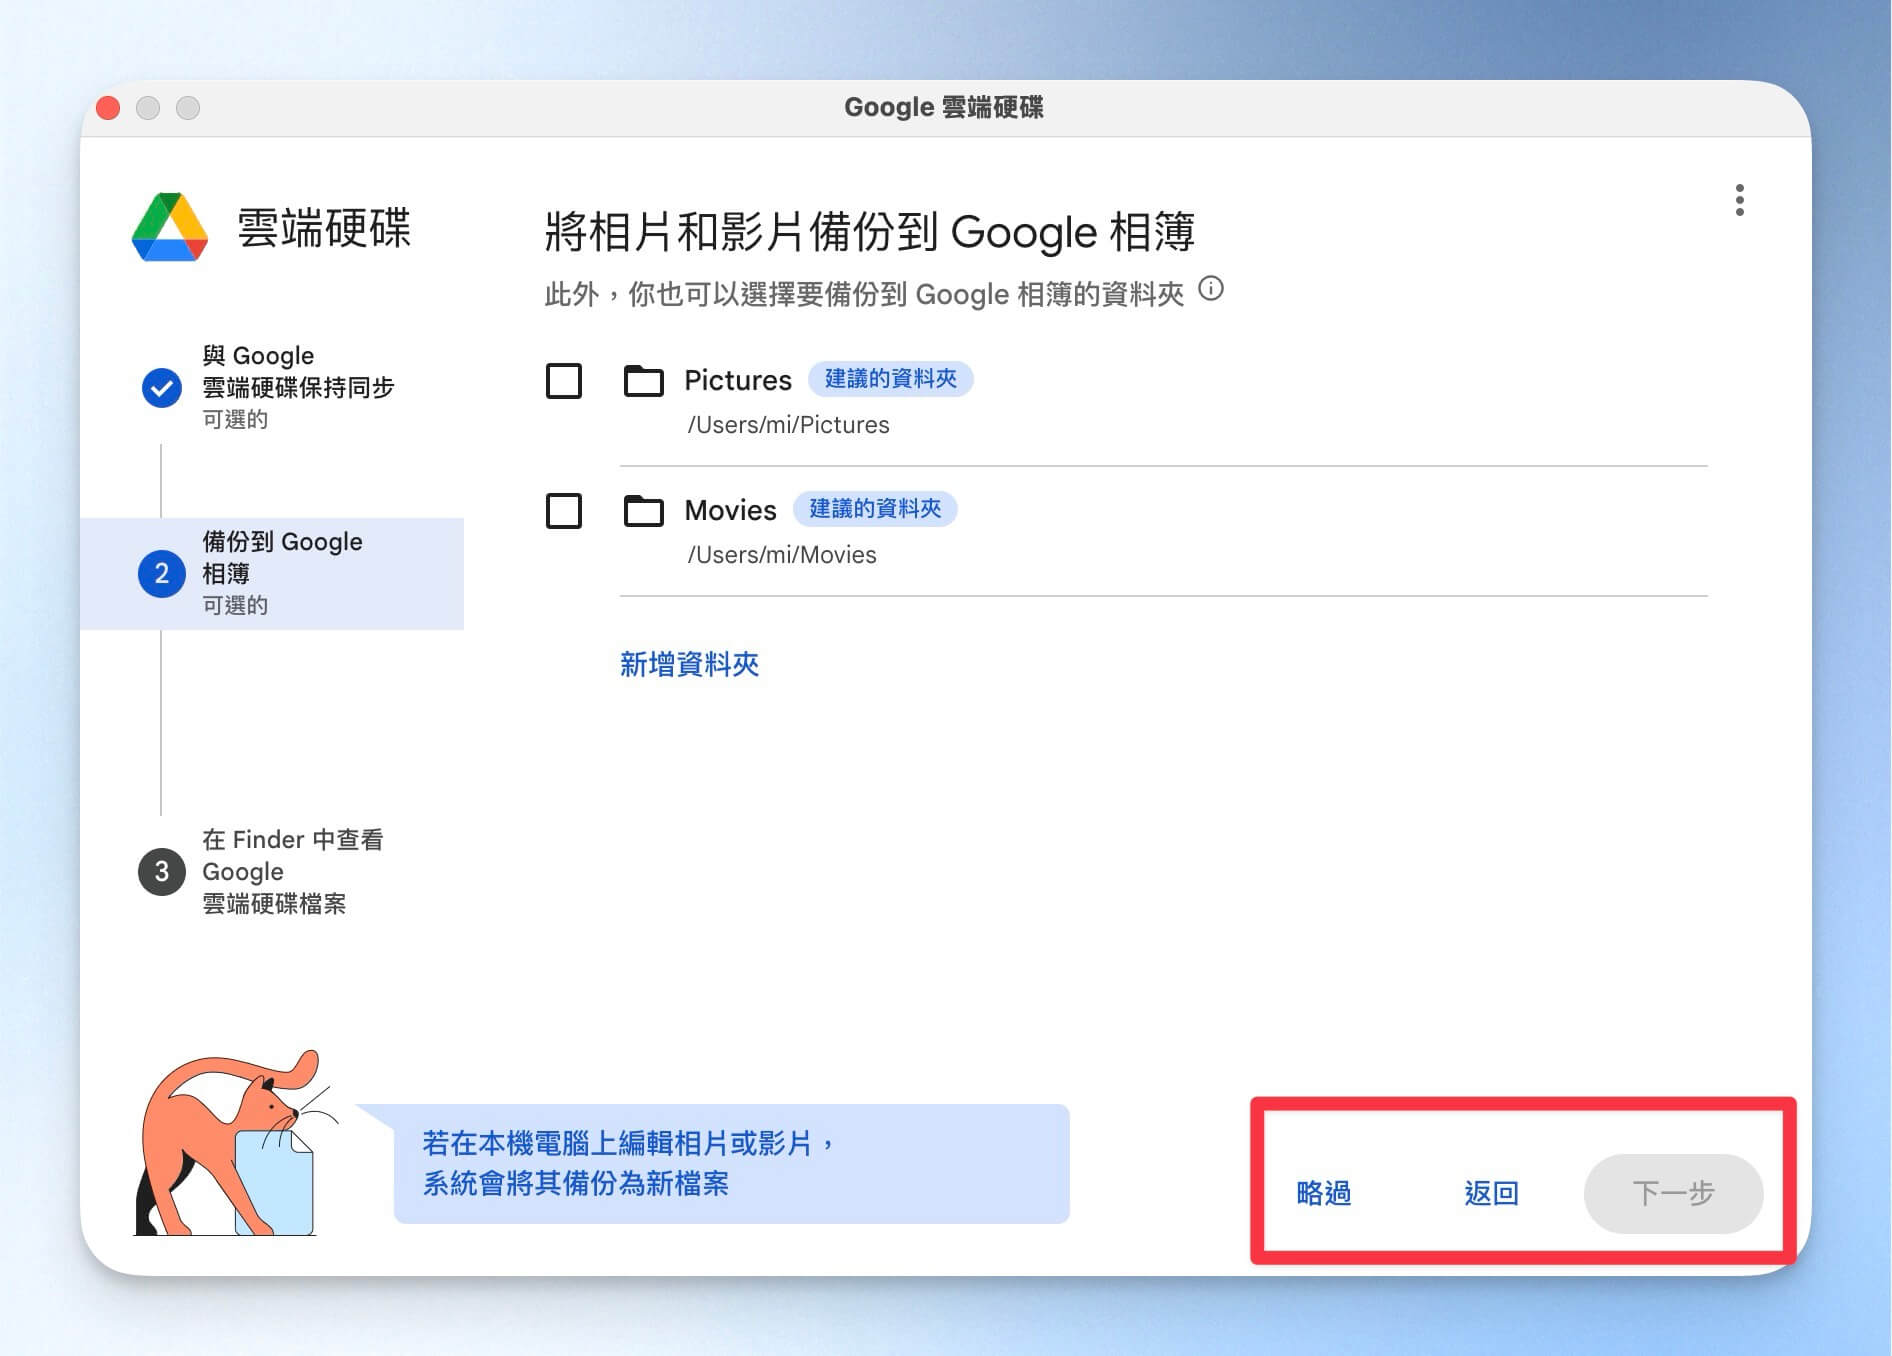Select step 與 Google 雲端硬碟保持同步
Screen dimensions: 1892x1356
[272, 387]
